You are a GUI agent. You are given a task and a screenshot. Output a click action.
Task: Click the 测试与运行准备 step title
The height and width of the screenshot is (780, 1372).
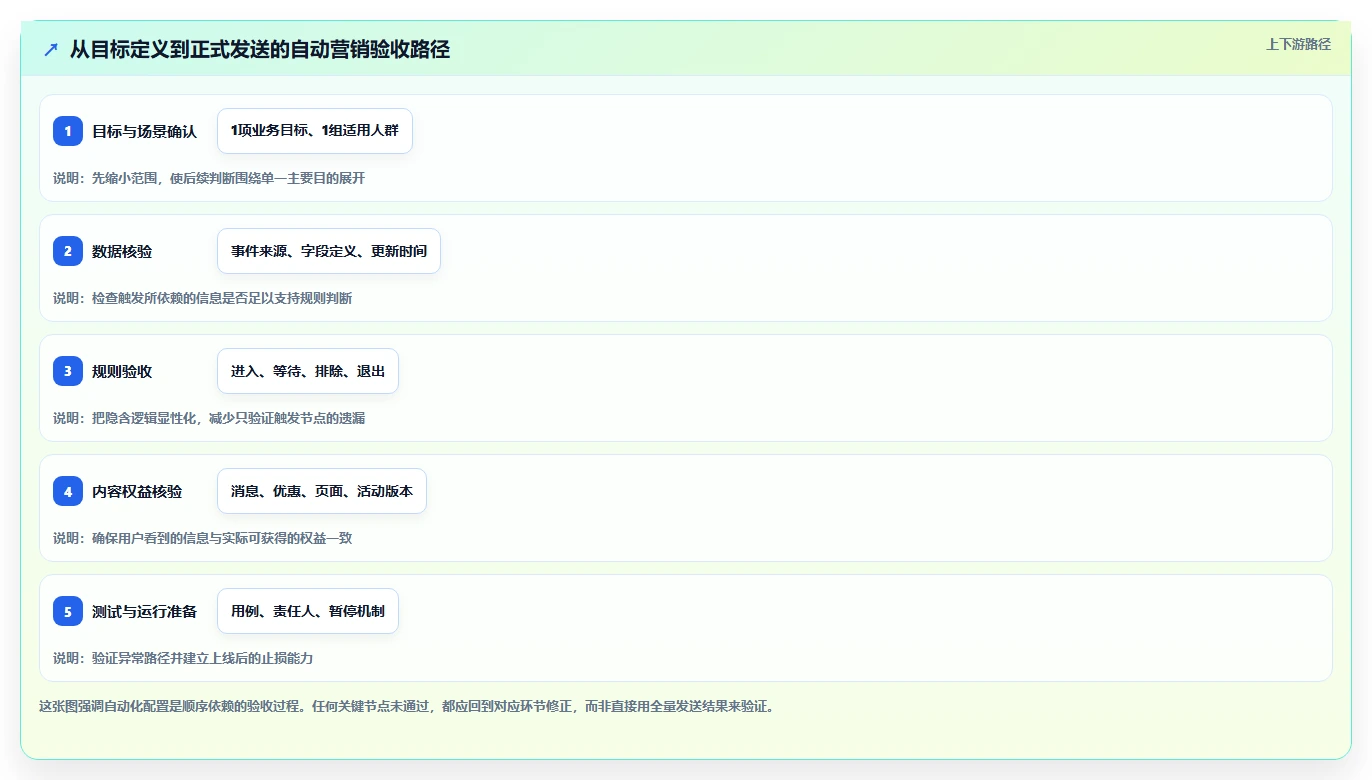click(145, 611)
